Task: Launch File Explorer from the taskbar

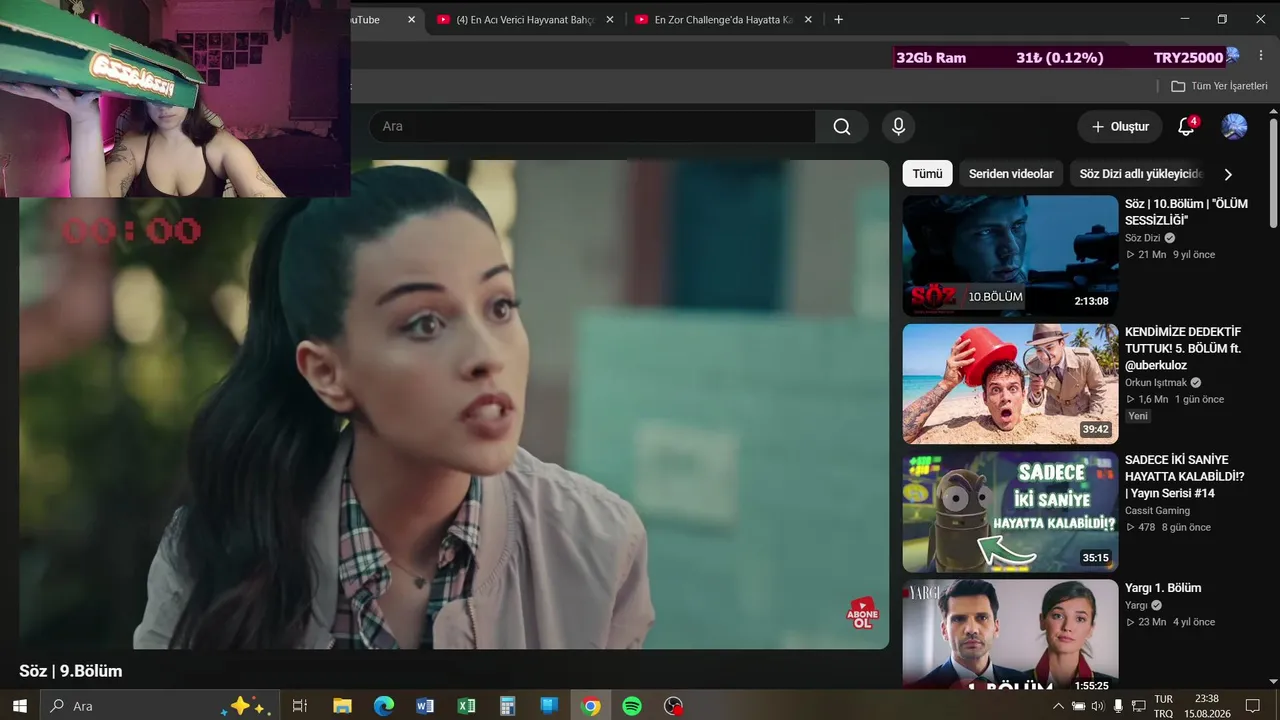Action: click(x=342, y=706)
